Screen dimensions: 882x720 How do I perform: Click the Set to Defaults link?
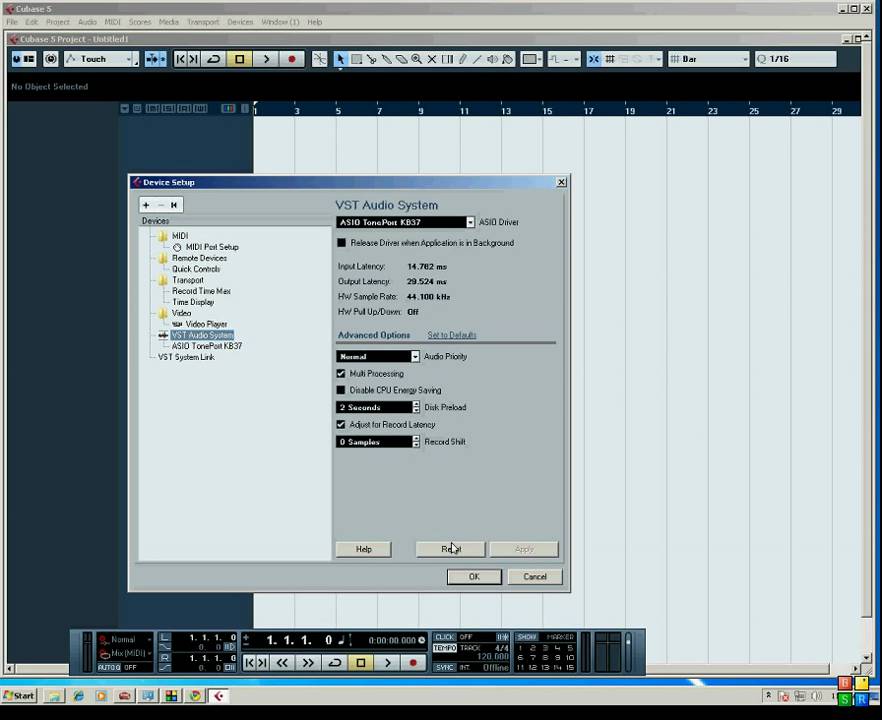(x=452, y=335)
